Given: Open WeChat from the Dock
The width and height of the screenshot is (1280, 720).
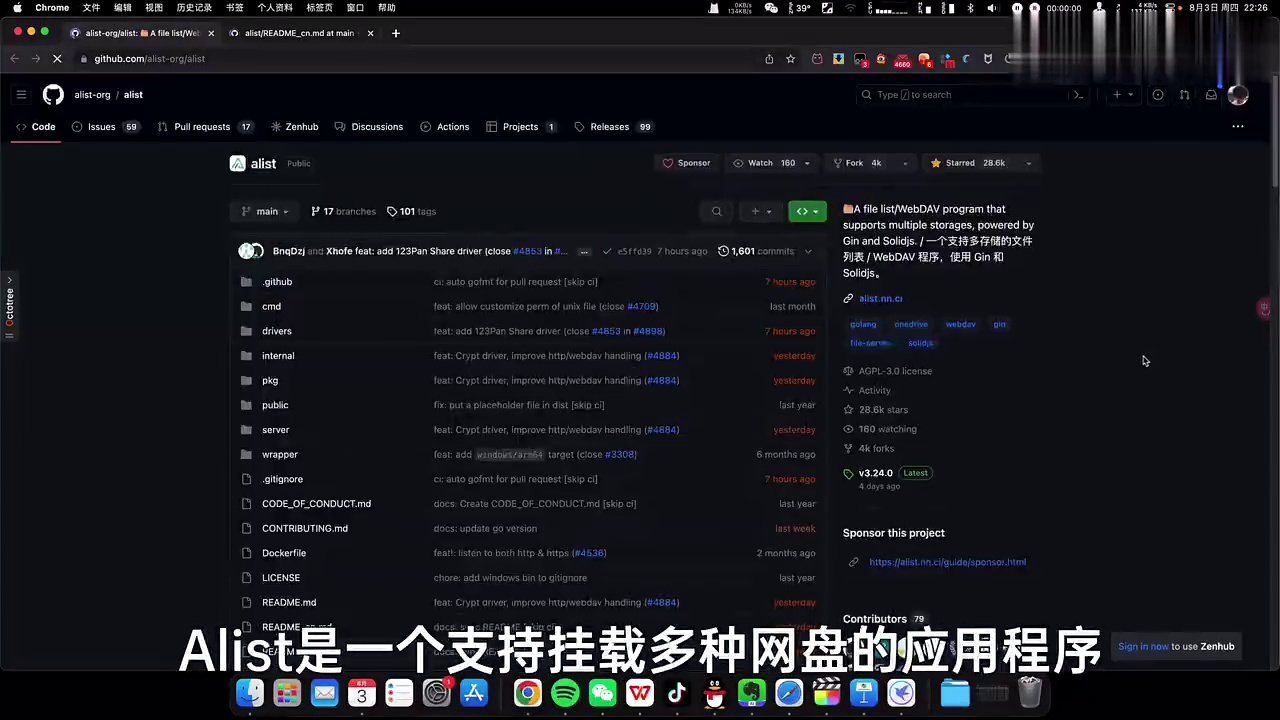Looking at the screenshot, I should click(602, 692).
